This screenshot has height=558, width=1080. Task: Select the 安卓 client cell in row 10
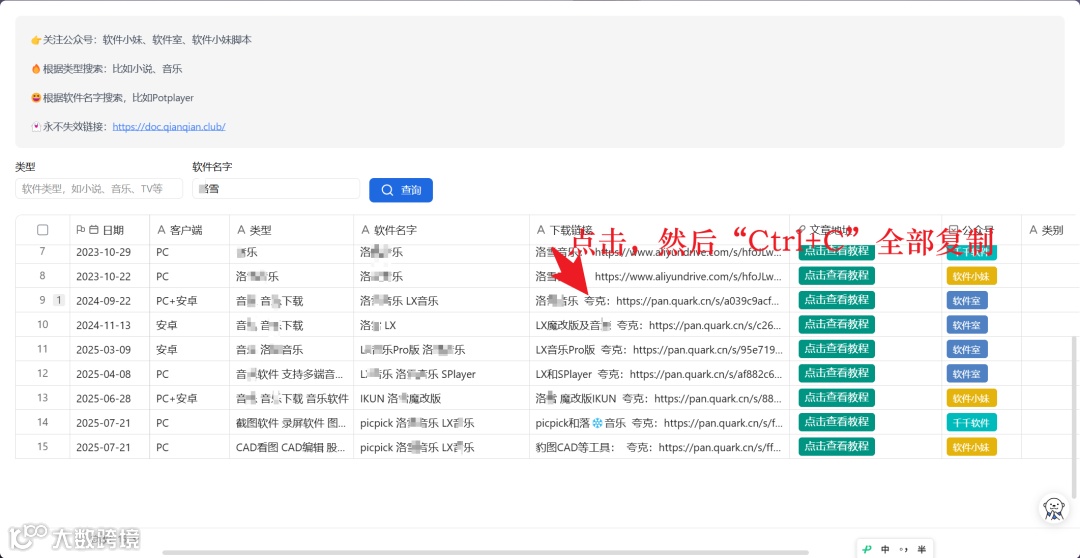click(189, 324)
